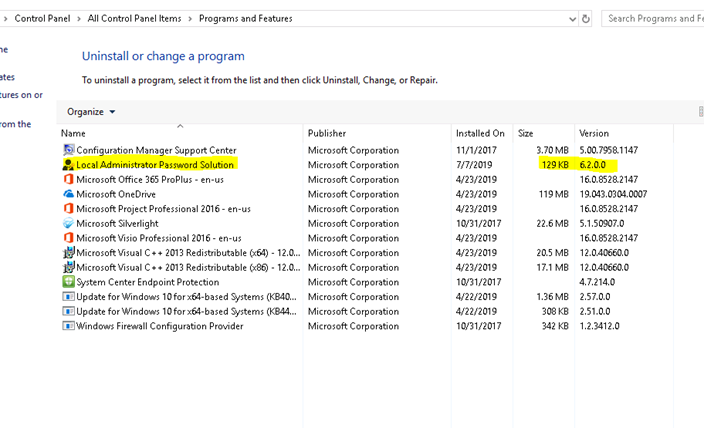This screenshot has height=428, width=704.
Task: Select the Microsoft OneDrive entry
Action: [x=116, y=194]
